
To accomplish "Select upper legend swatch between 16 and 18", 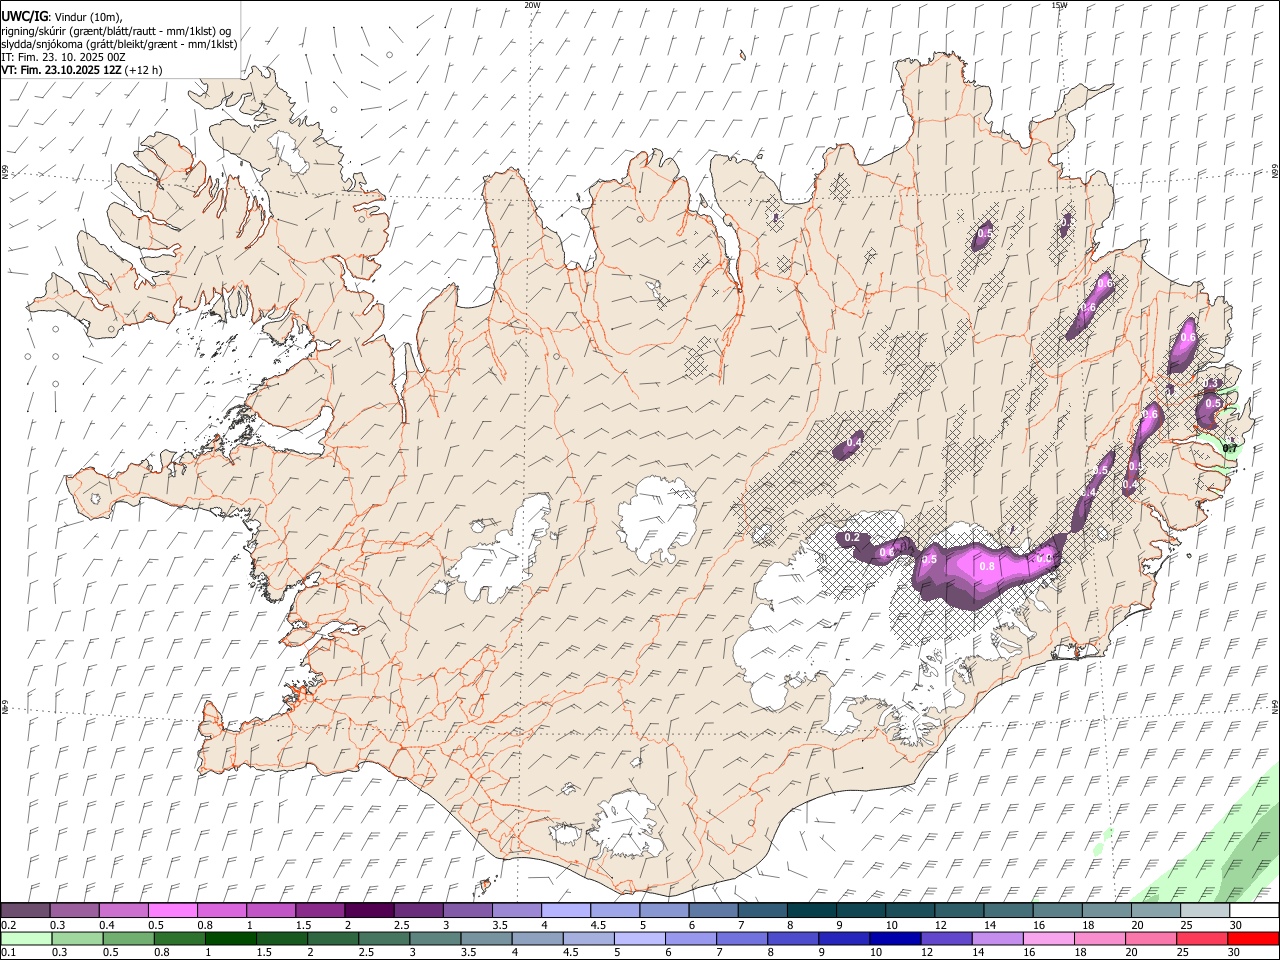I will point(1057,910).
